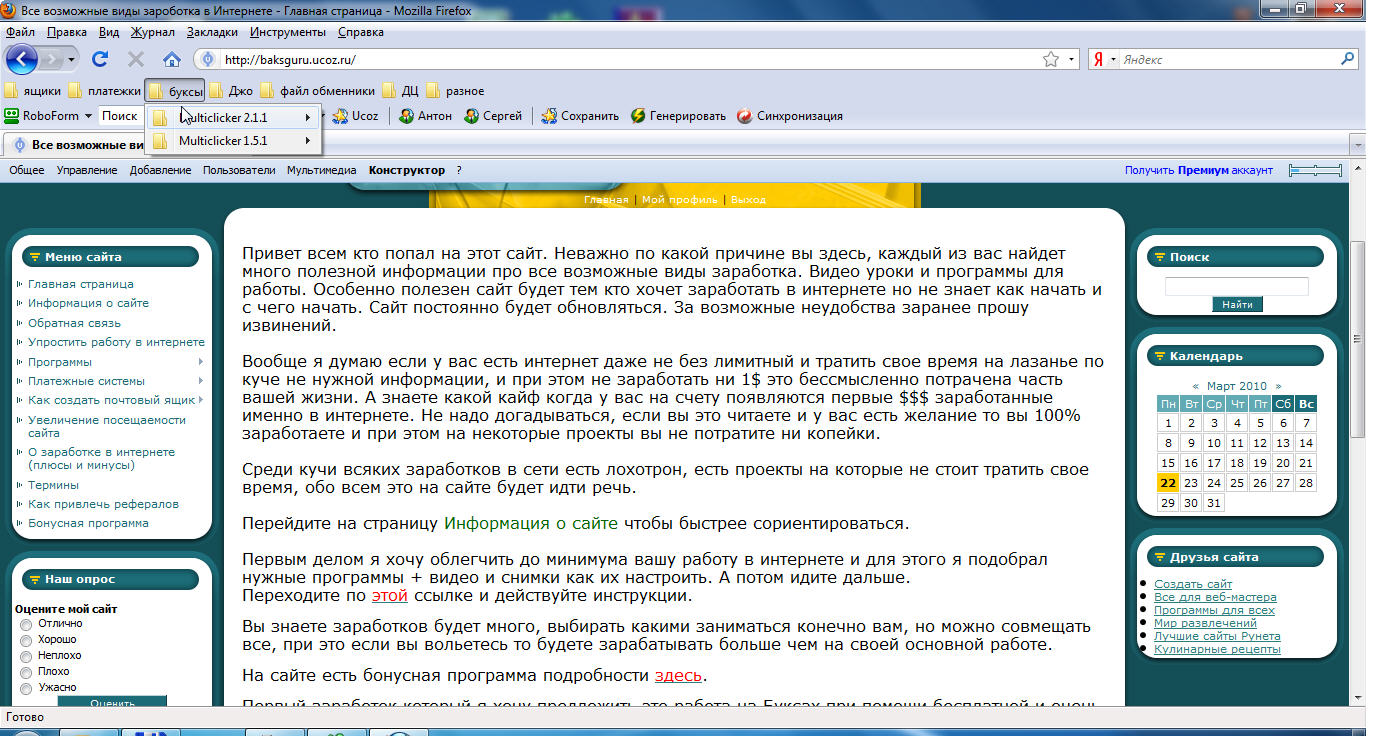
Task: Open the ДЦ bookmarks folder
Action: pyautogui.click(x=400, y=91)
